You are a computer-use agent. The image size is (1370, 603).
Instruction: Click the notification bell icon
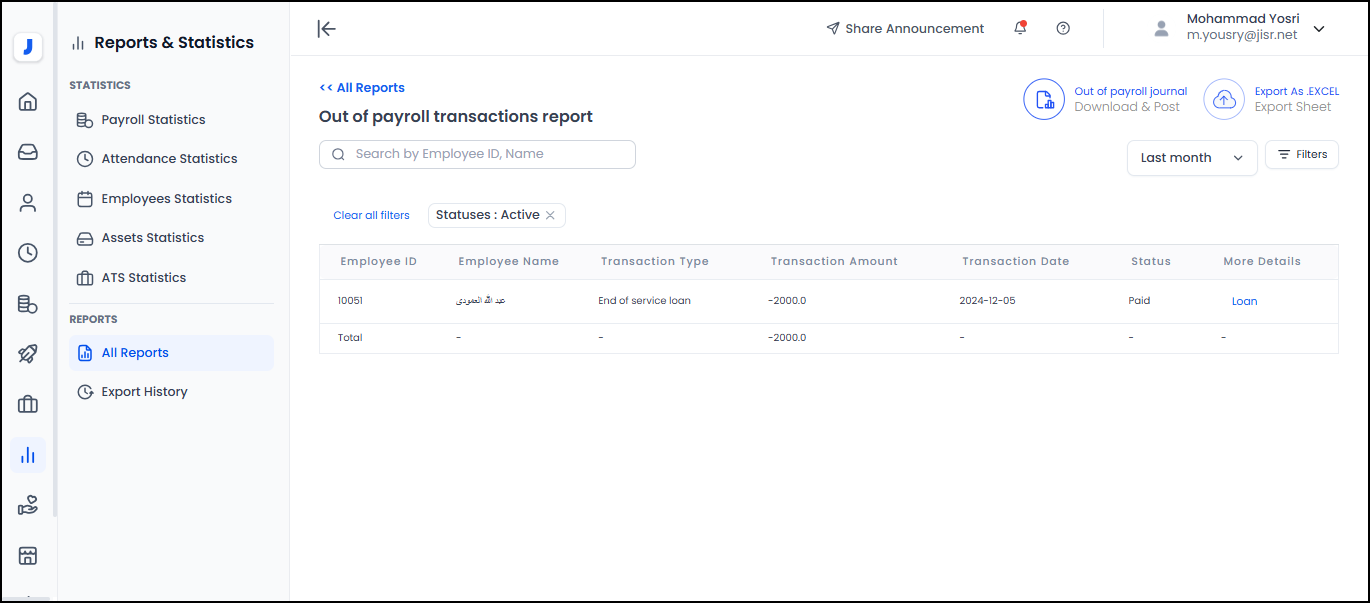click(x=1020, y=29)
